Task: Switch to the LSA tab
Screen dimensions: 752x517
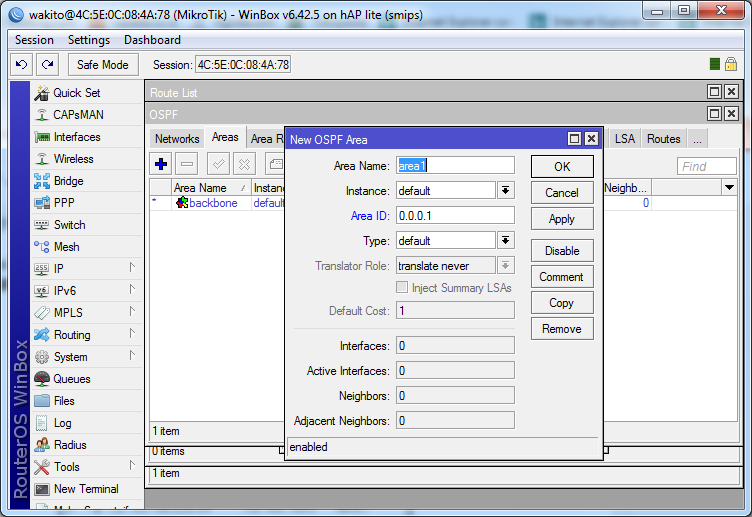Action: (x=624, y=139)
